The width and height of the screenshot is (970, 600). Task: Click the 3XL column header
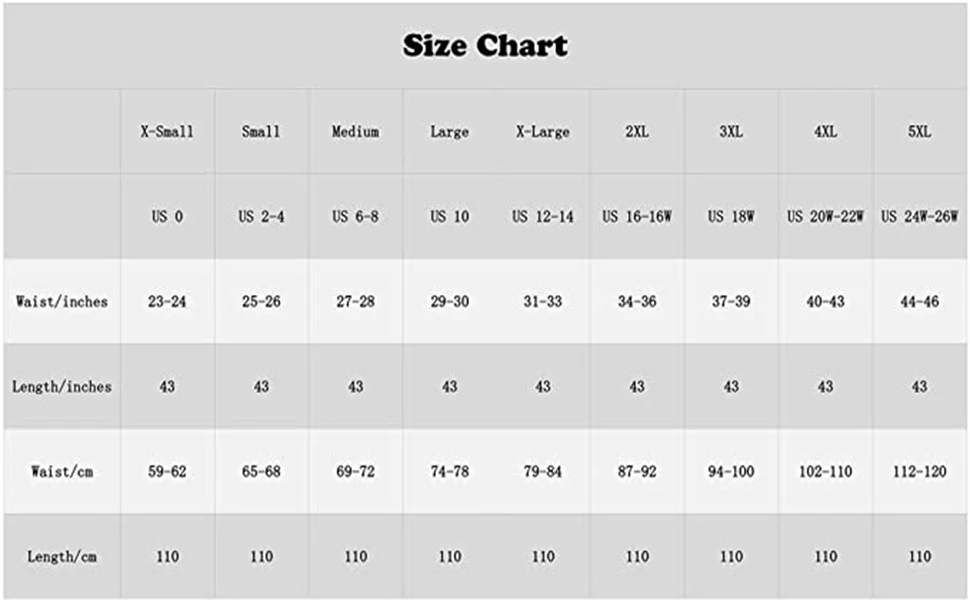[x=731, y=132]
